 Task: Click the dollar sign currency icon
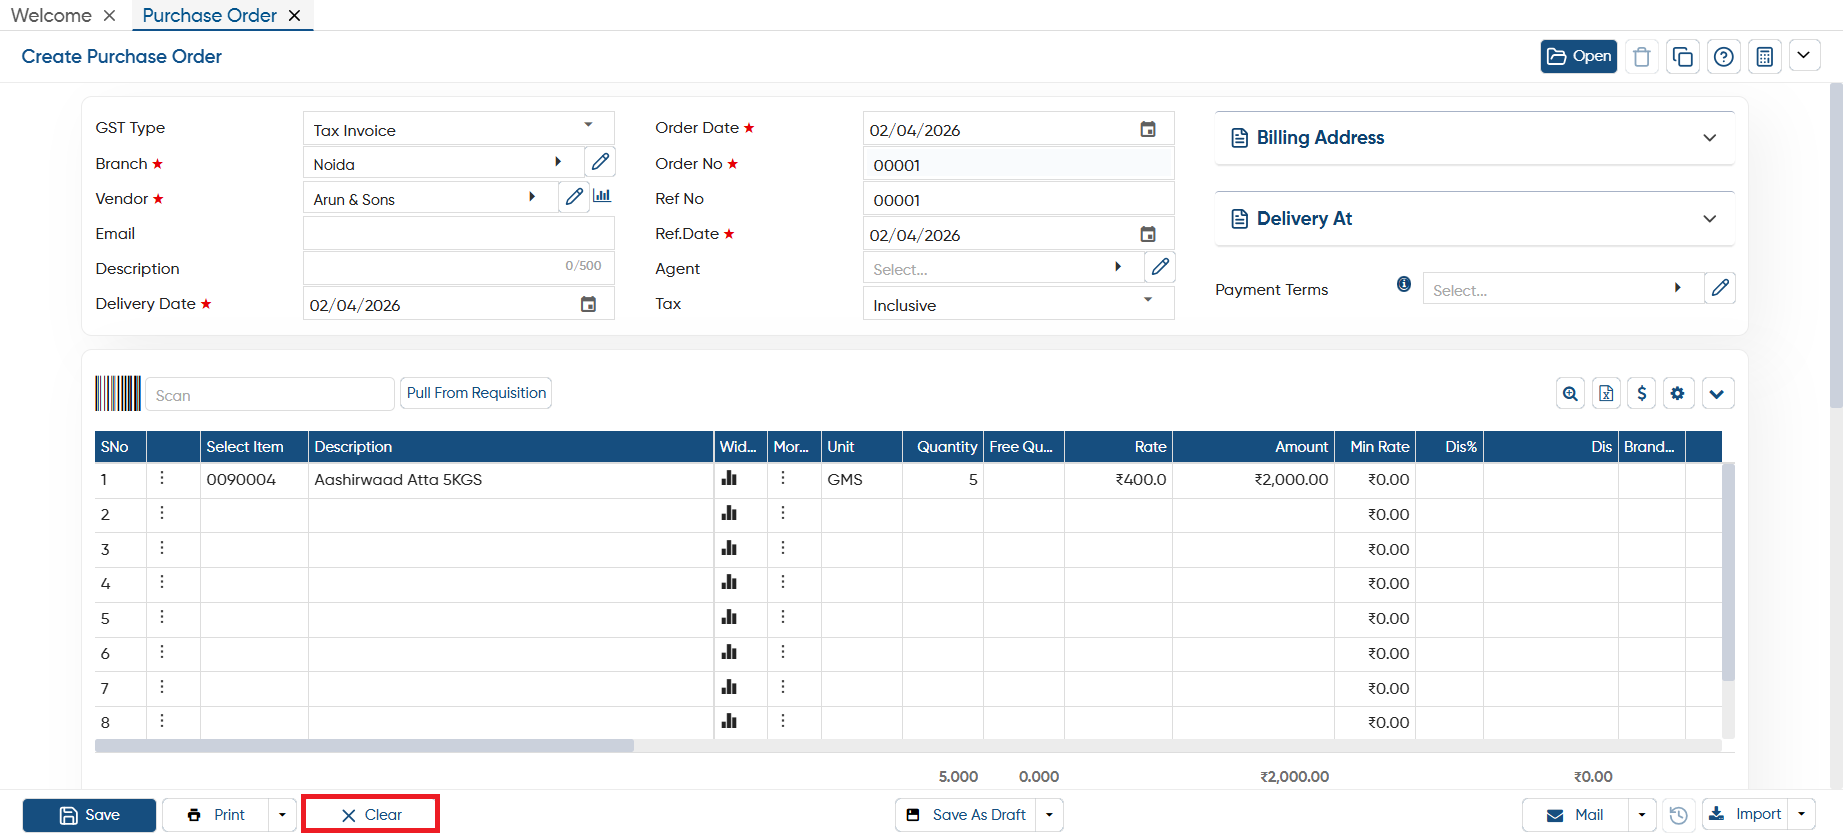[x=1641, y=393]
